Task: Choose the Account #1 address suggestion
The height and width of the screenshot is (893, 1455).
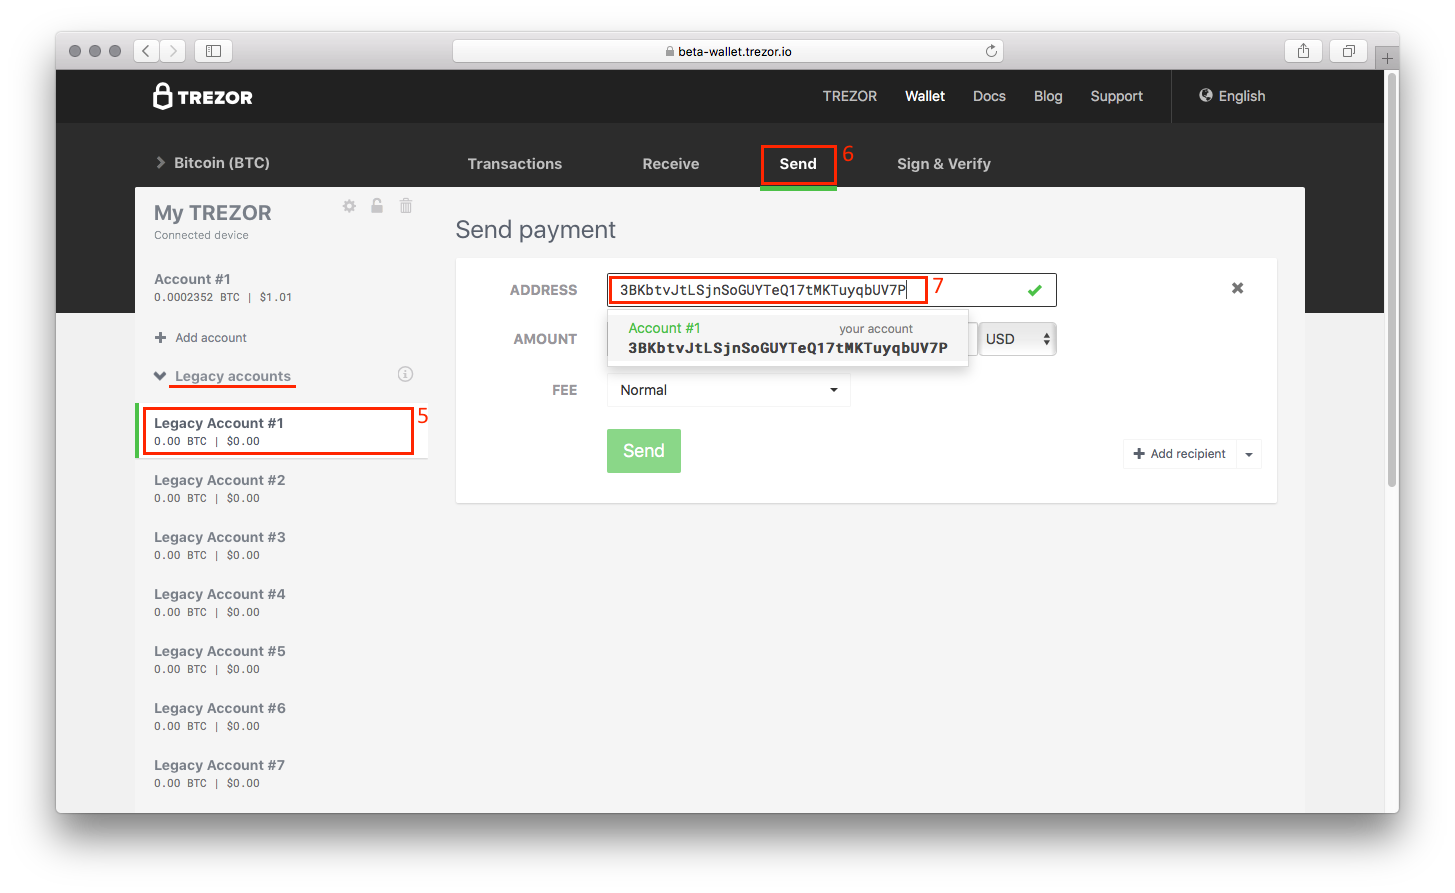Action: pos(788,338)
